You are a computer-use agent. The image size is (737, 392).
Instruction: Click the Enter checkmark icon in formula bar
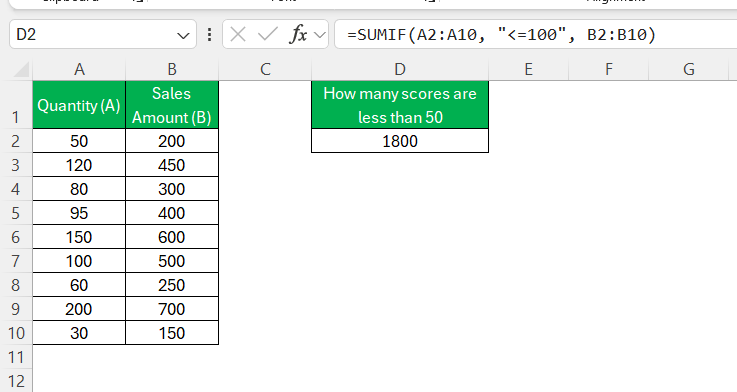tap(267, 34)
